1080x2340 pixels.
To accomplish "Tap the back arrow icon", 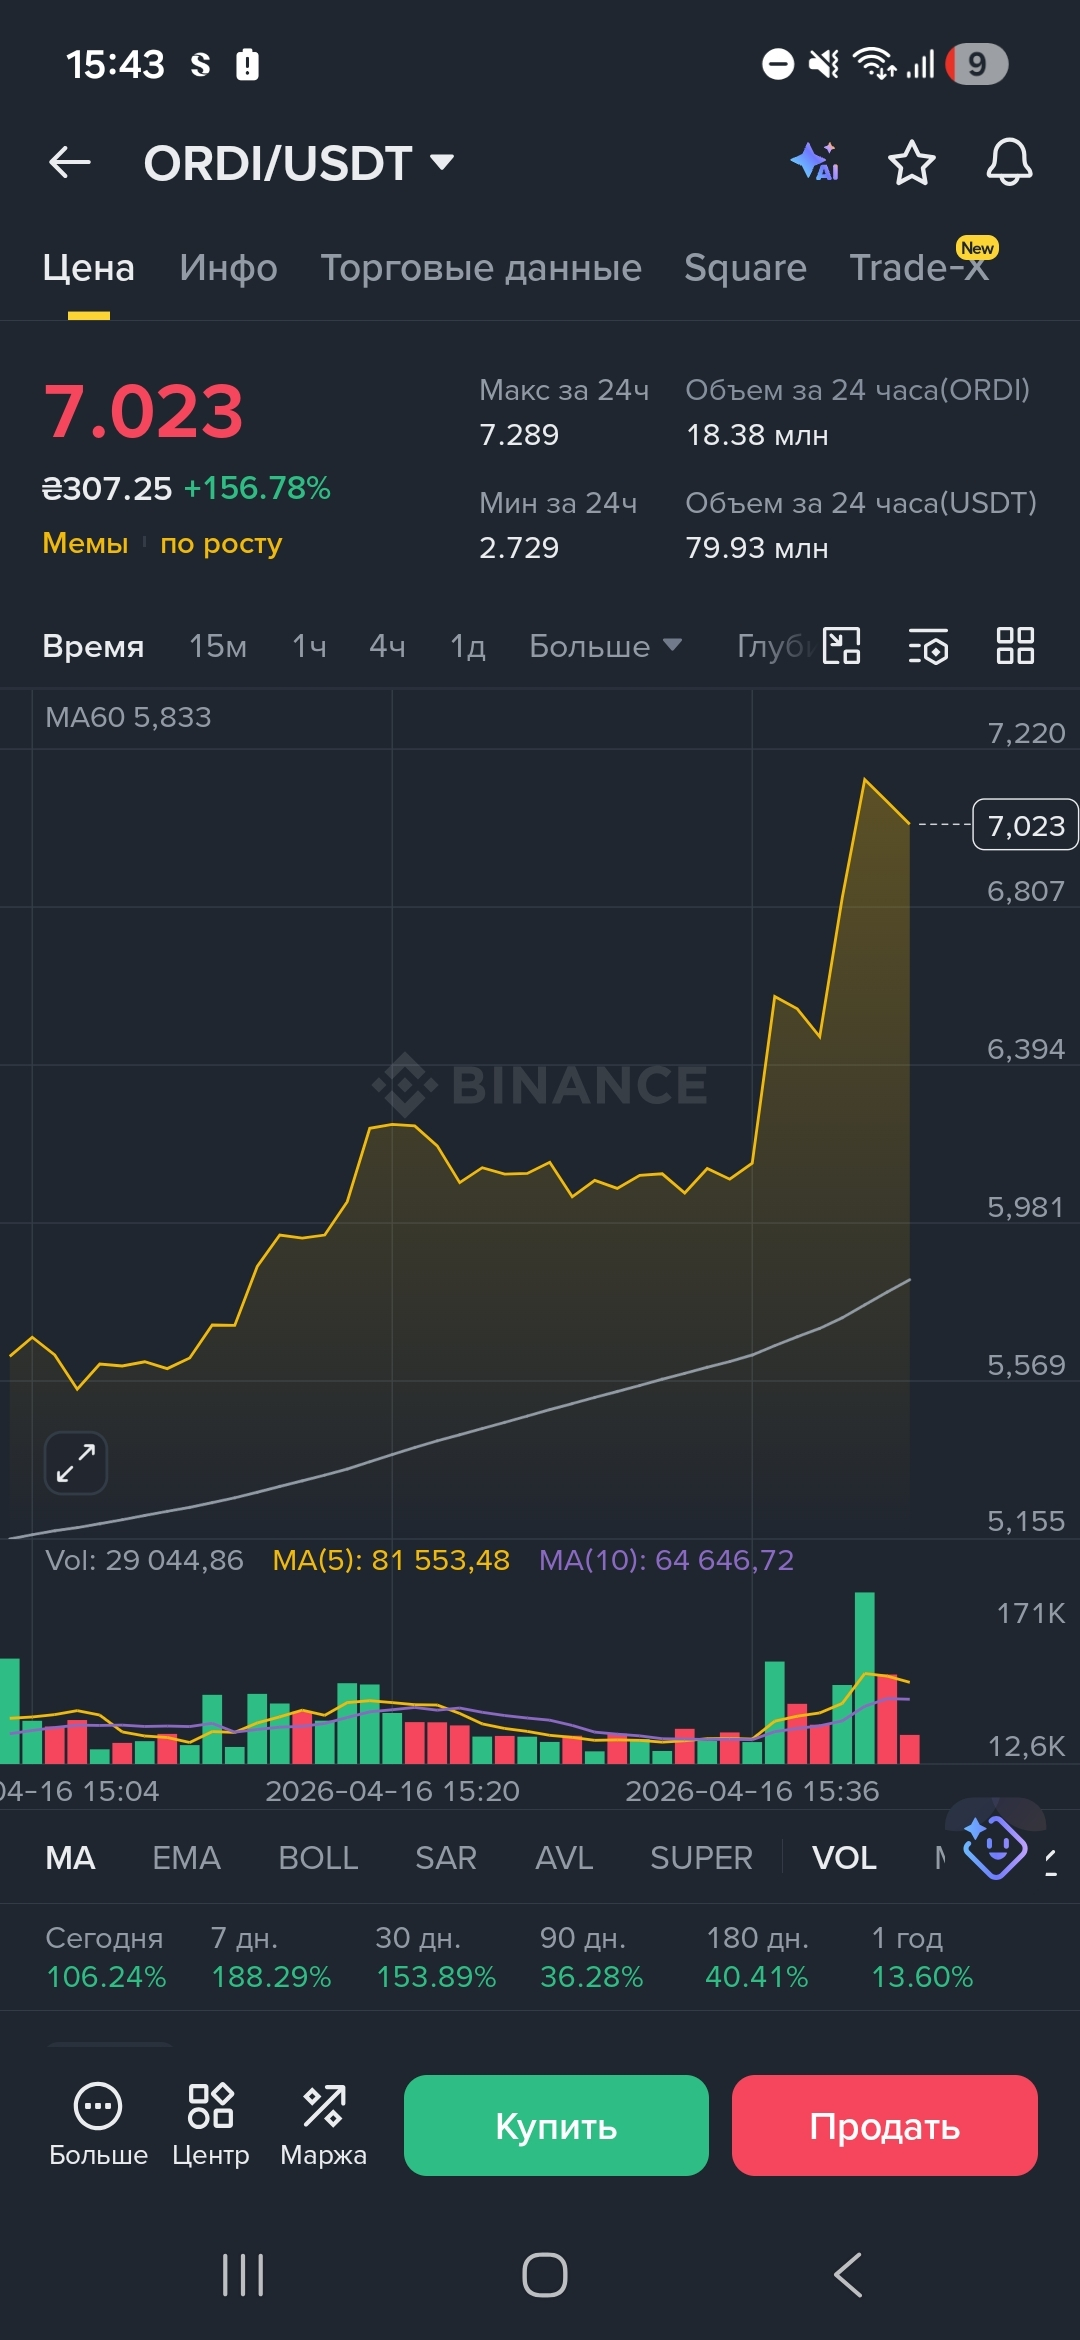I will click(70, 162).
